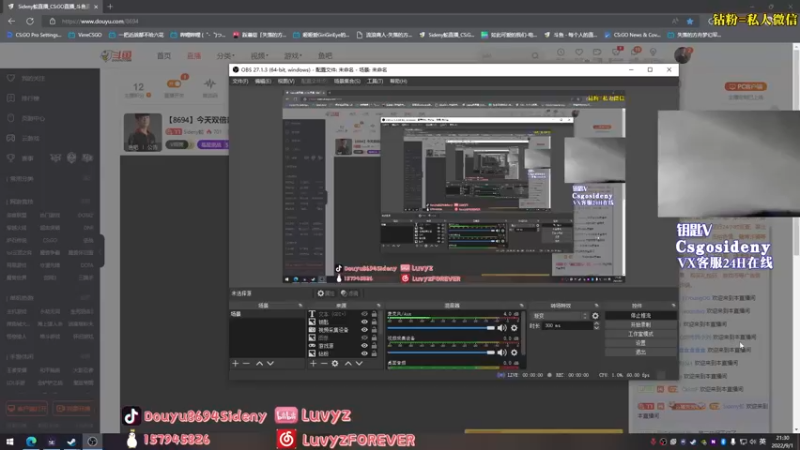The width and height of the screenshot is (800, 450).
Task: Set the 视频采集设备 mixer volume slider
Action: [x=441, y=352]
